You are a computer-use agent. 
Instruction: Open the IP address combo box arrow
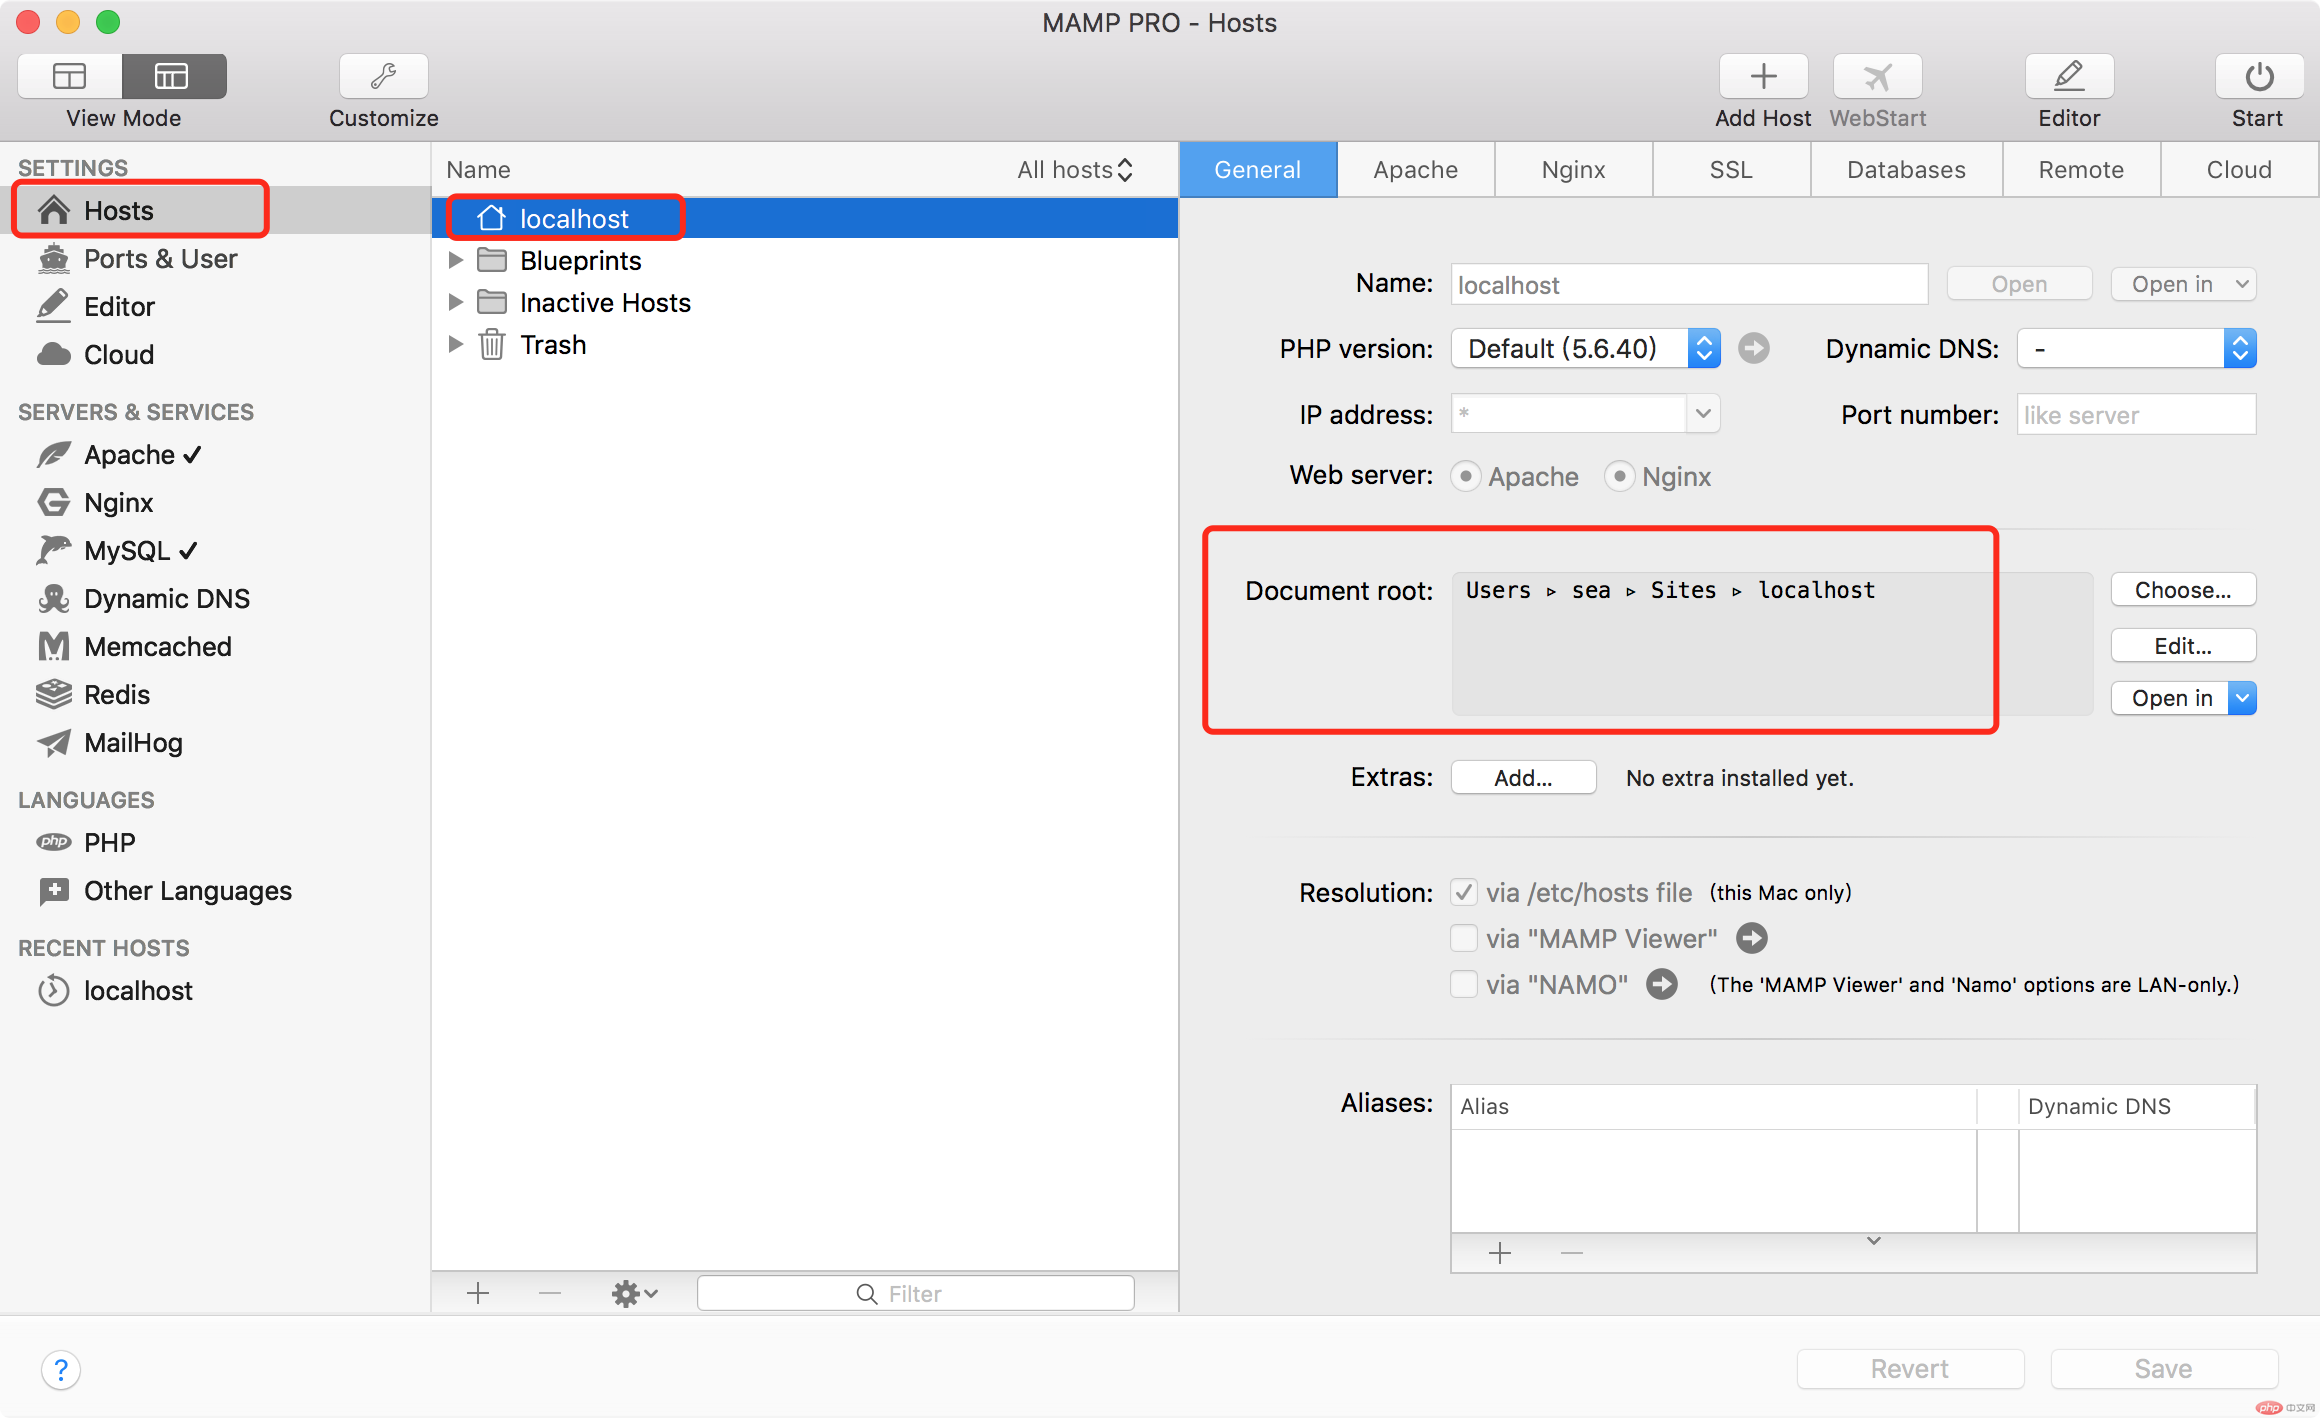(x=1703, y=413)
